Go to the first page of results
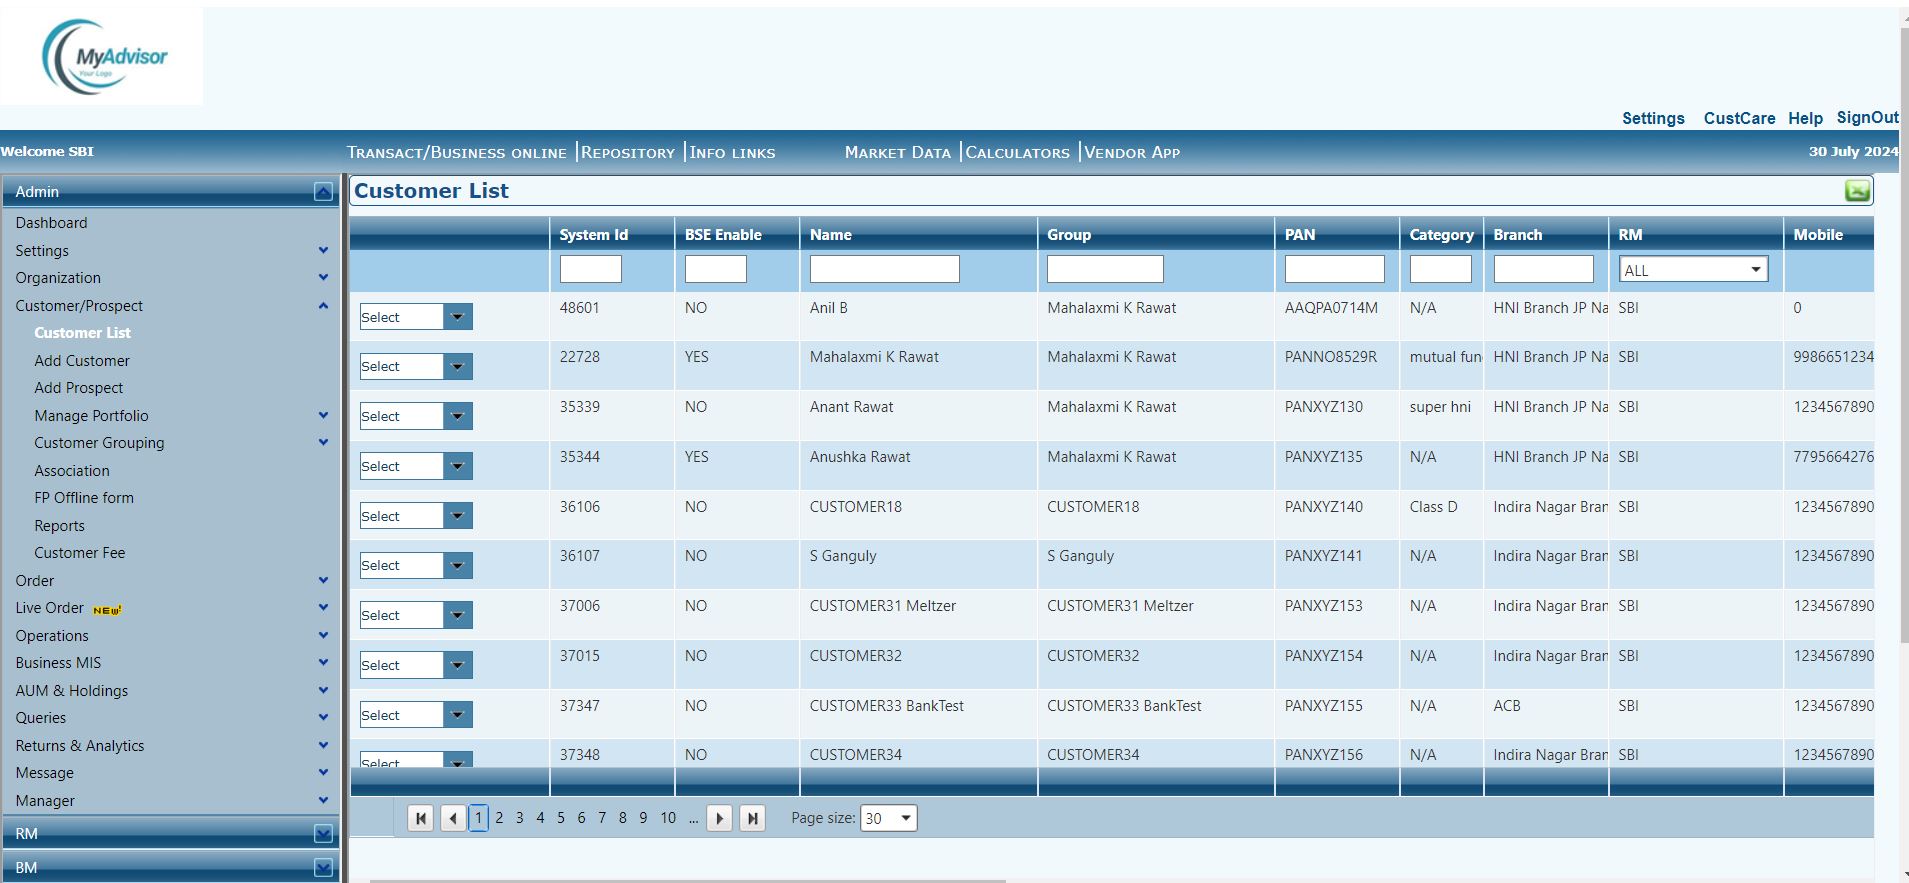The width and height of the screenshot is (1909, 883). click(x=421, y=818)
